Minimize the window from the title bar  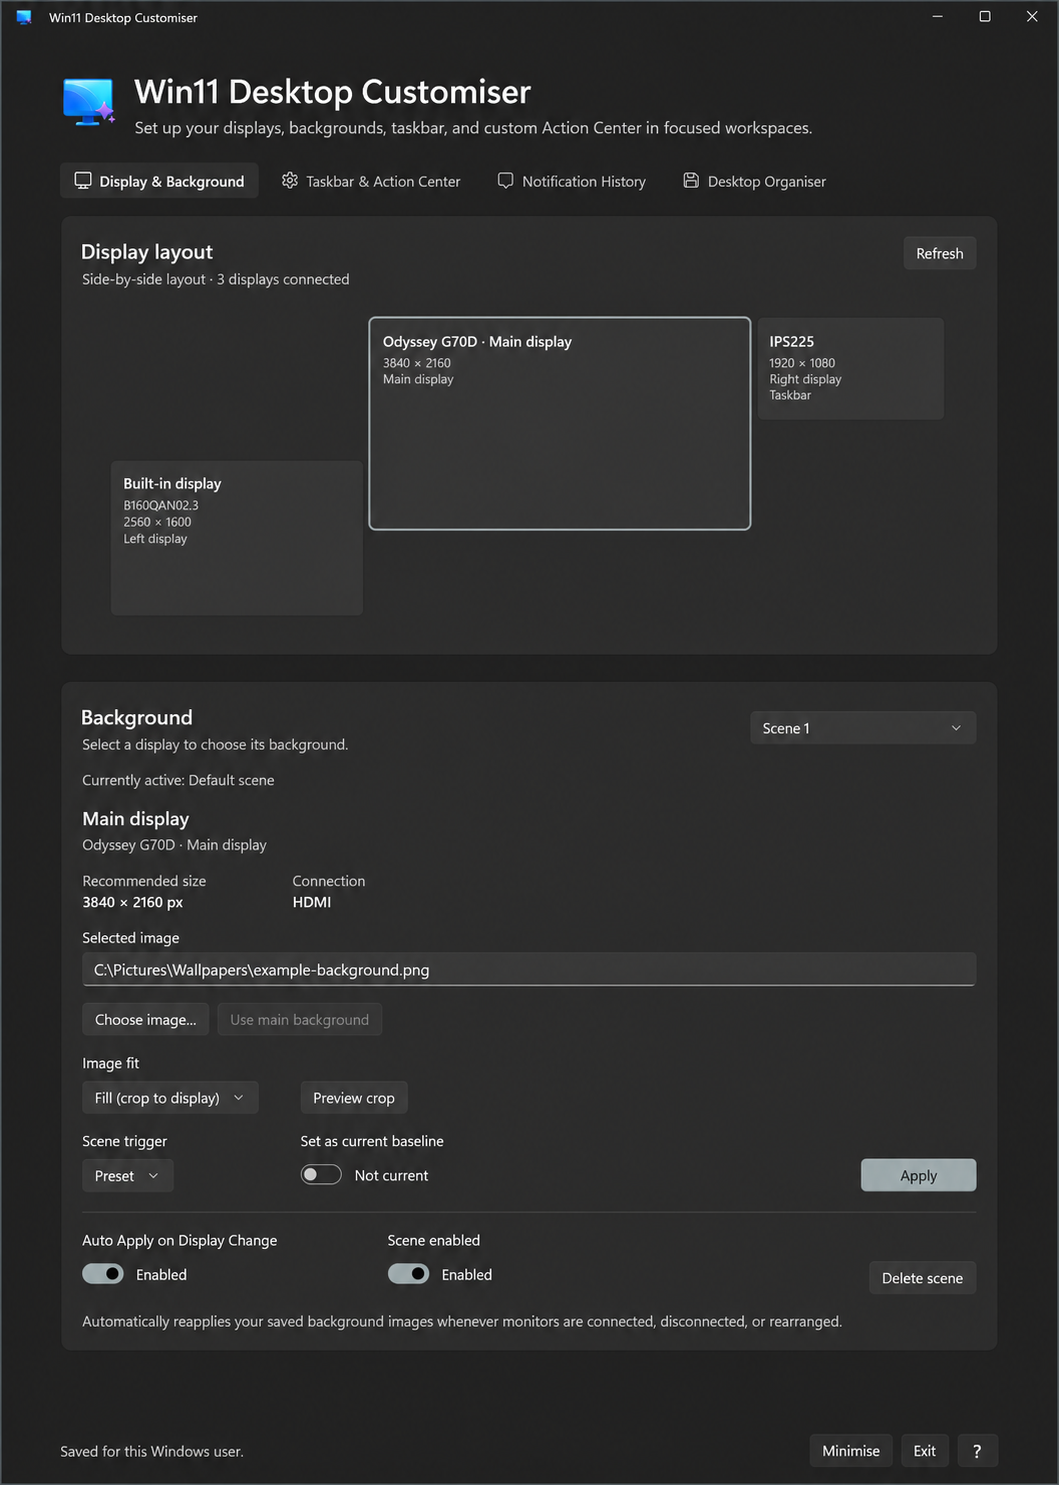point(938,16)
